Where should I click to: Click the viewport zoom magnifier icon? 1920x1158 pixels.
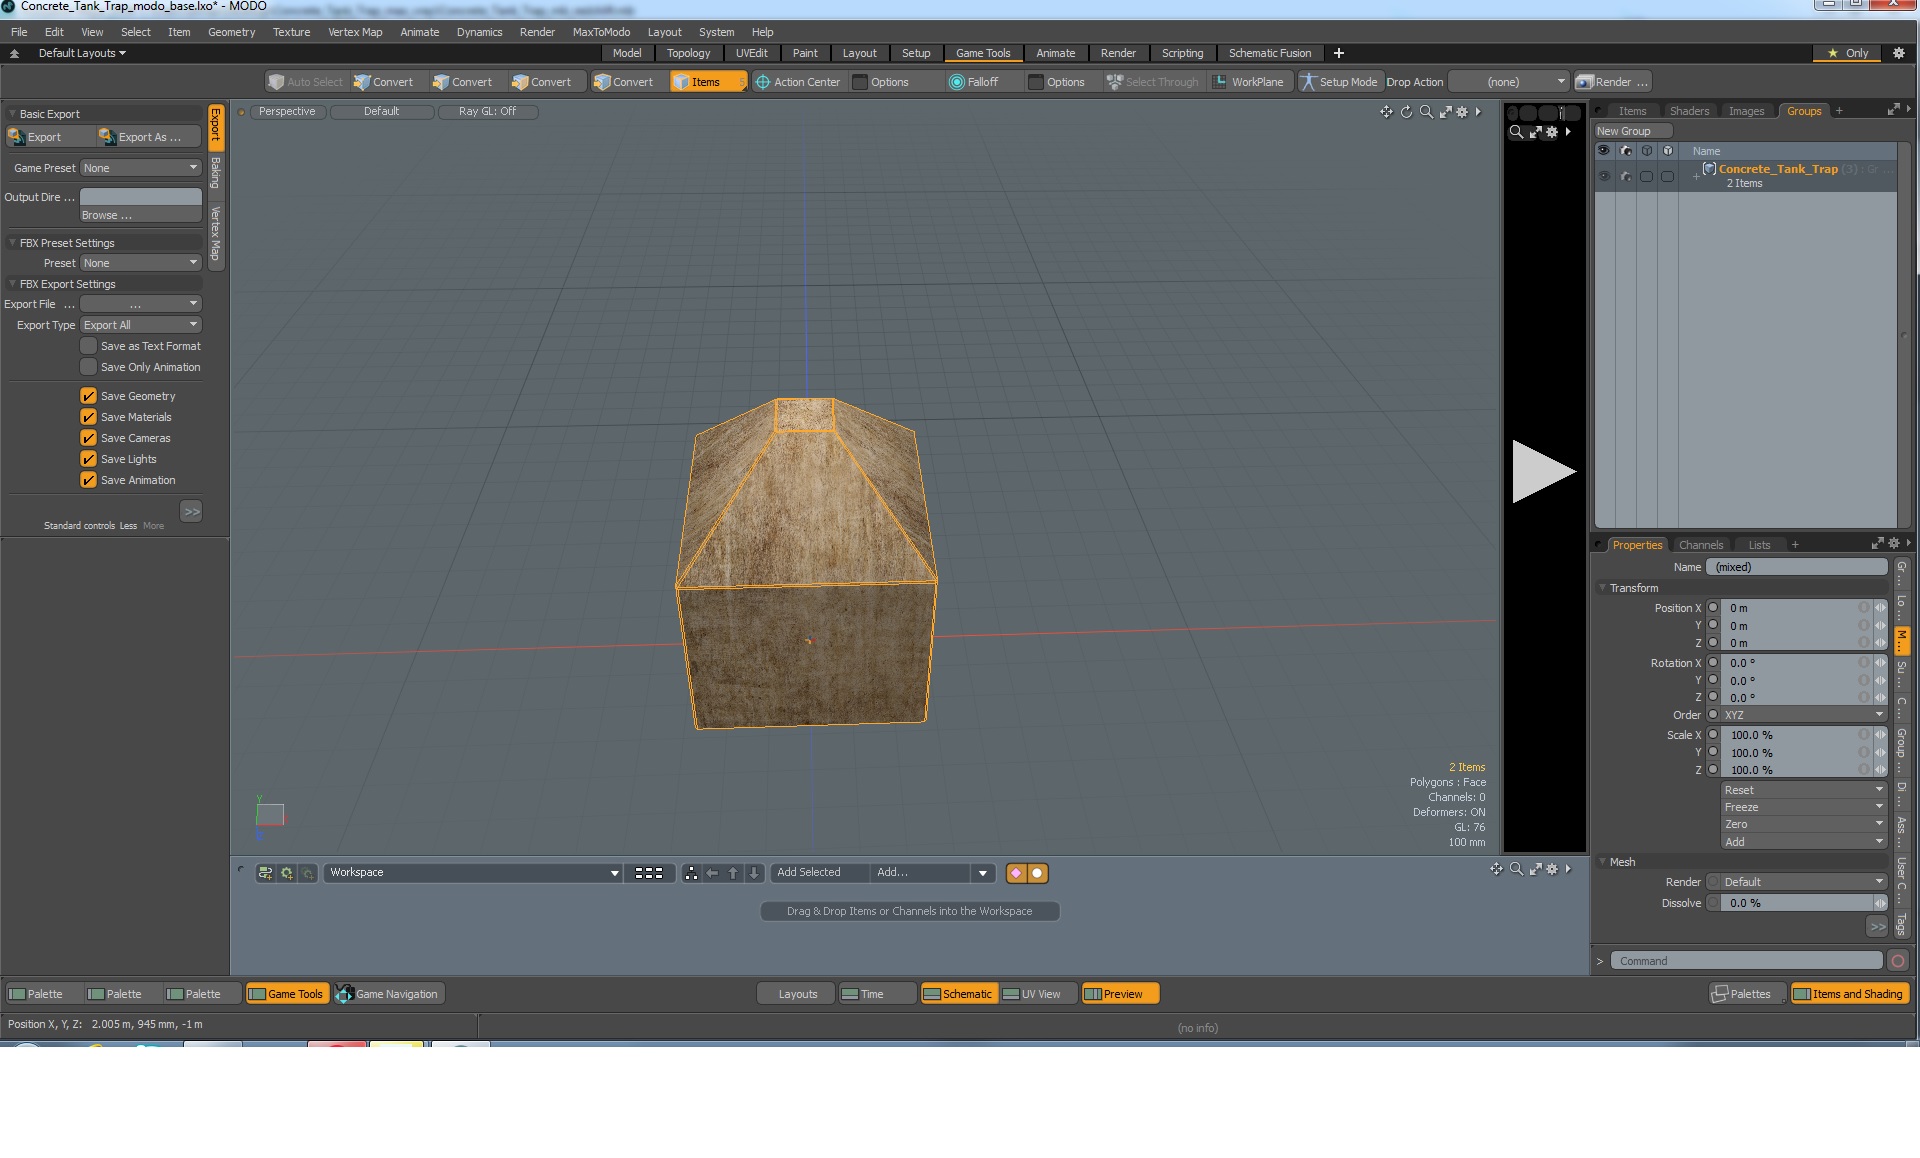pyautogui.click(x=1426, y=112)
